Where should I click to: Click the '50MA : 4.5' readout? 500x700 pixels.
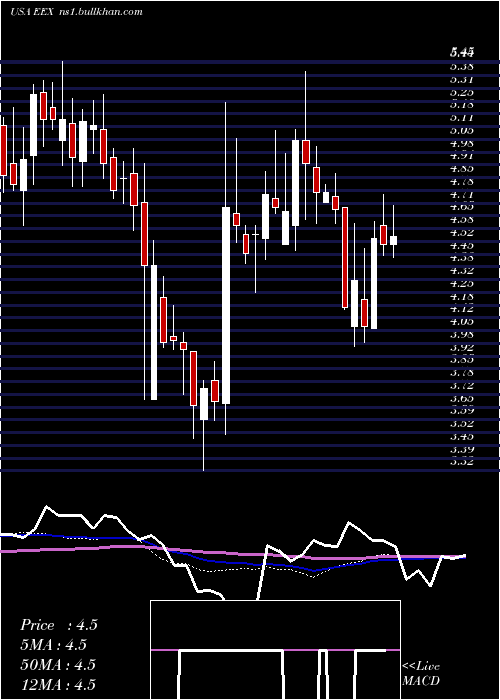click(58, 665)
